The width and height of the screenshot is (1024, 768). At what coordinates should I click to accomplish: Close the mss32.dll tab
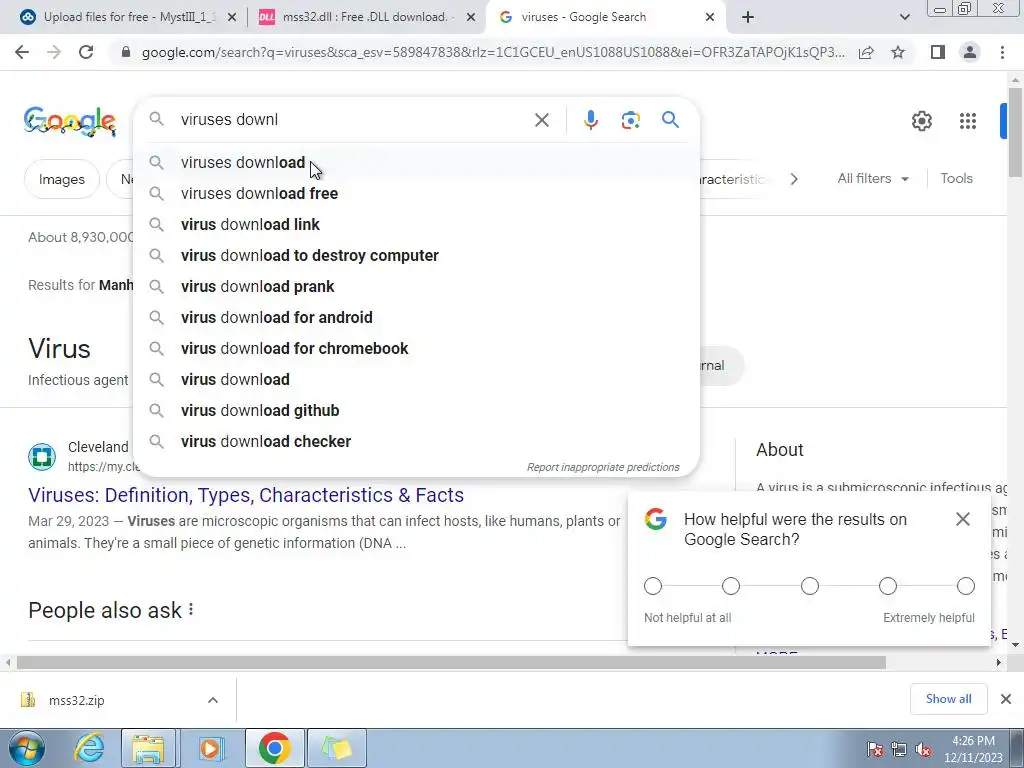470,17
